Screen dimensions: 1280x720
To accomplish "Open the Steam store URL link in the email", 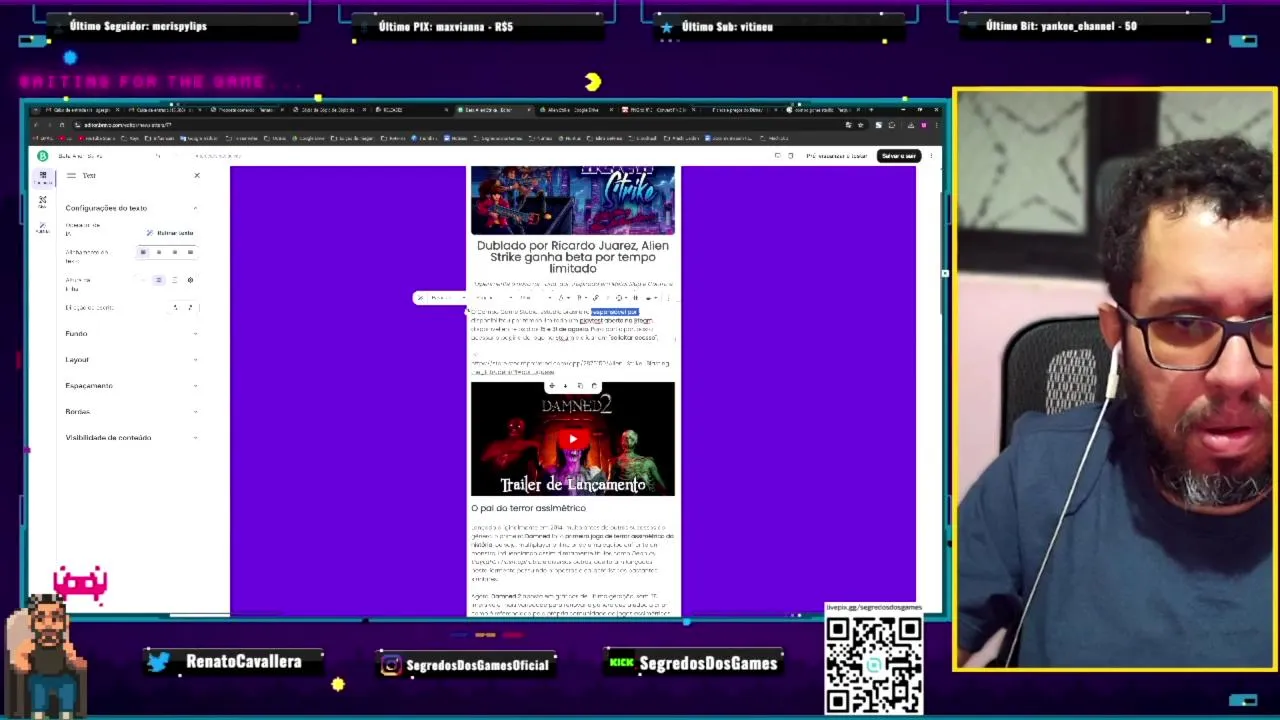I will pyautogui.click(x=570, y=367).
